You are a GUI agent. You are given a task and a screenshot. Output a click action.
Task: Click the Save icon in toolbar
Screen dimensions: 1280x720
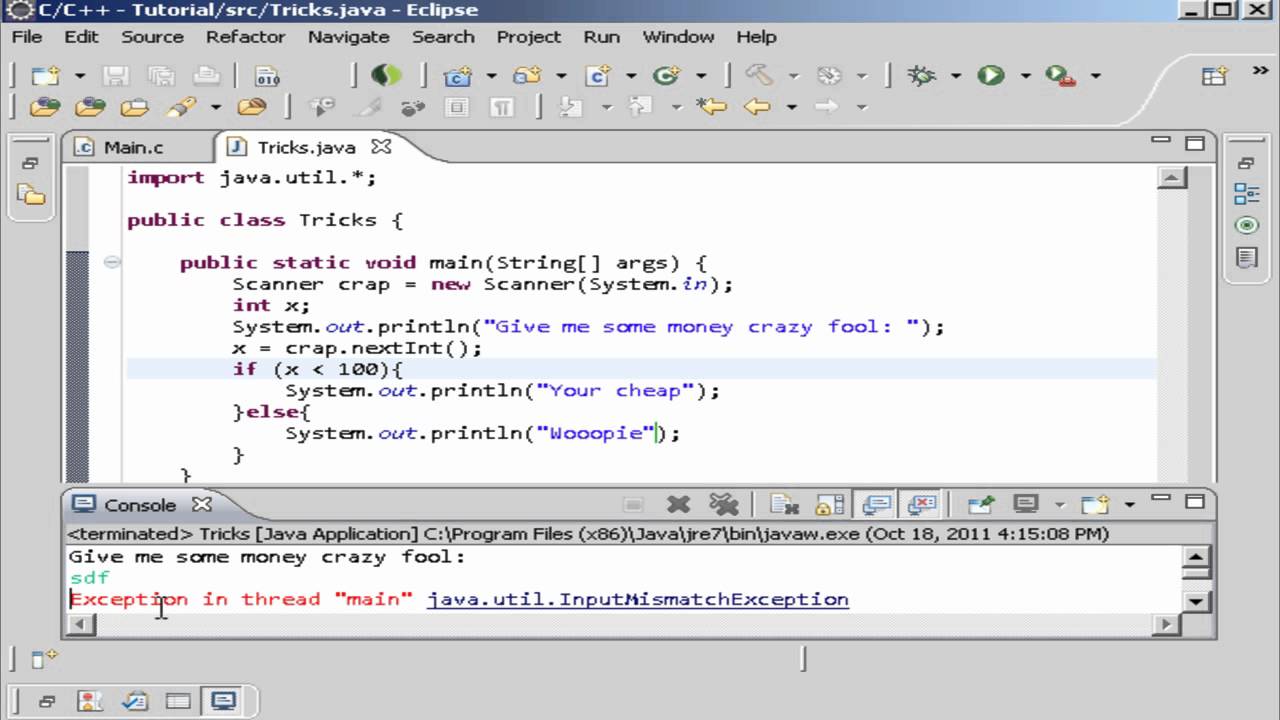pos(116,75)
